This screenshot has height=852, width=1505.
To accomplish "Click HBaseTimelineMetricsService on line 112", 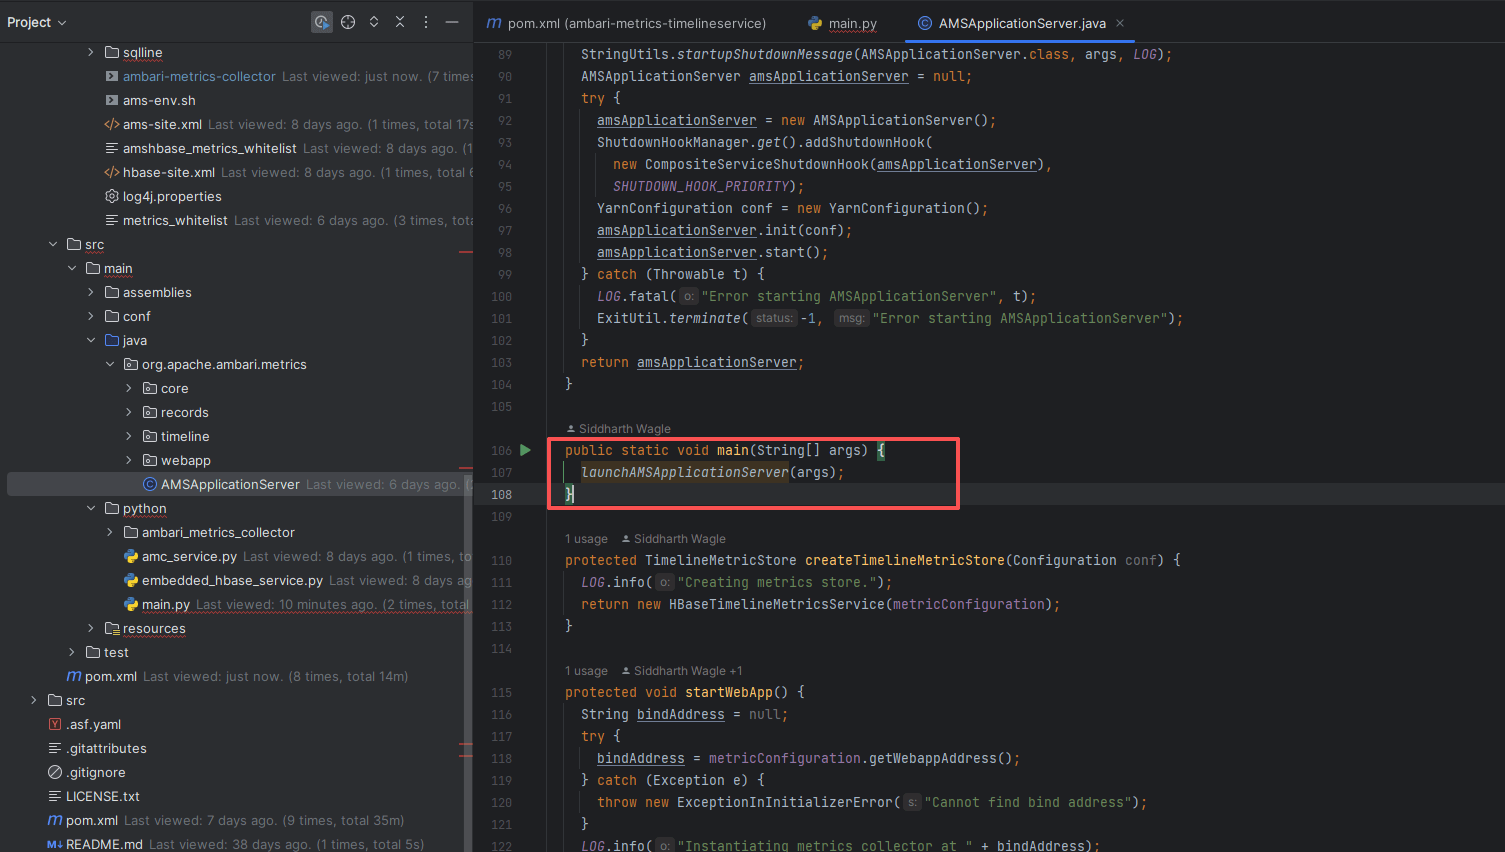I will pyautogui.click(x=776, y=604).
